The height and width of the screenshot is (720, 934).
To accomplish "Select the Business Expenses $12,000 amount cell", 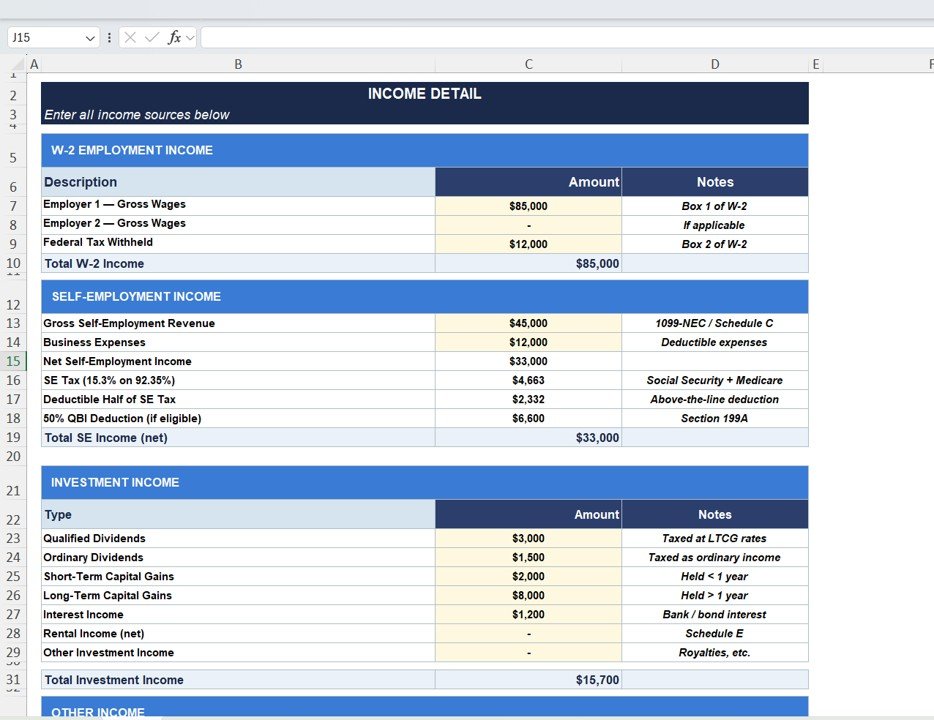I will (528, 342).
